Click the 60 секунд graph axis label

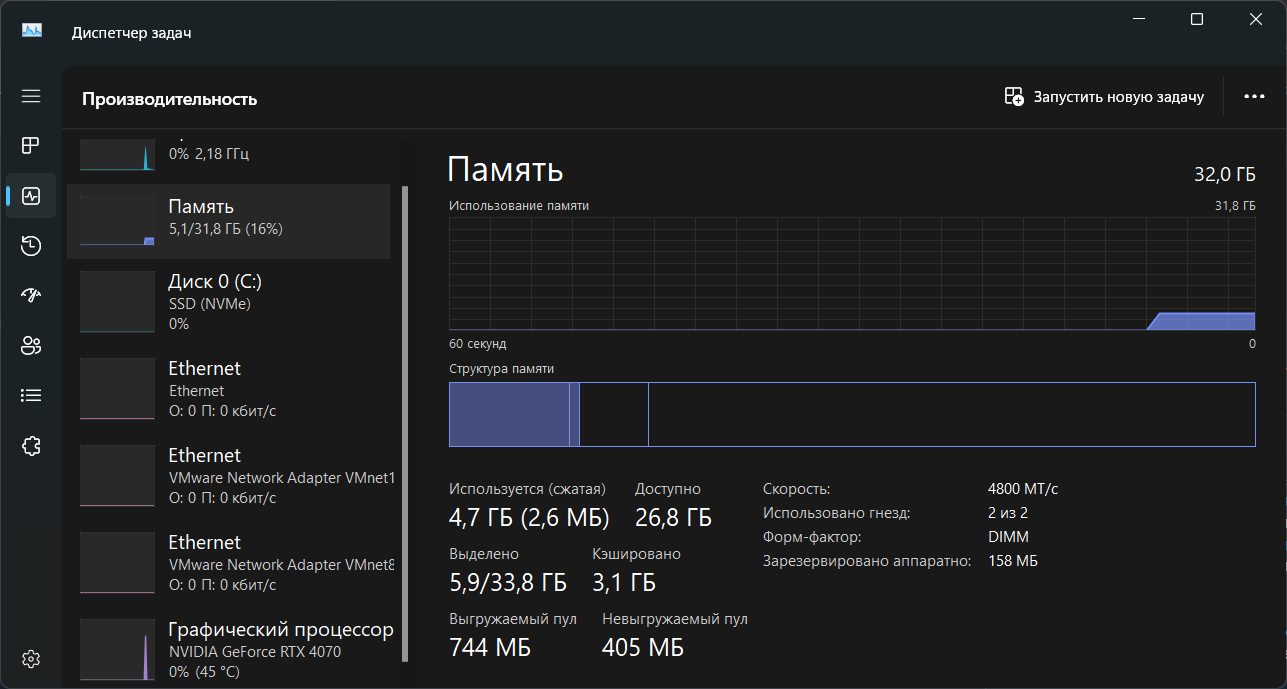(478, 343)
